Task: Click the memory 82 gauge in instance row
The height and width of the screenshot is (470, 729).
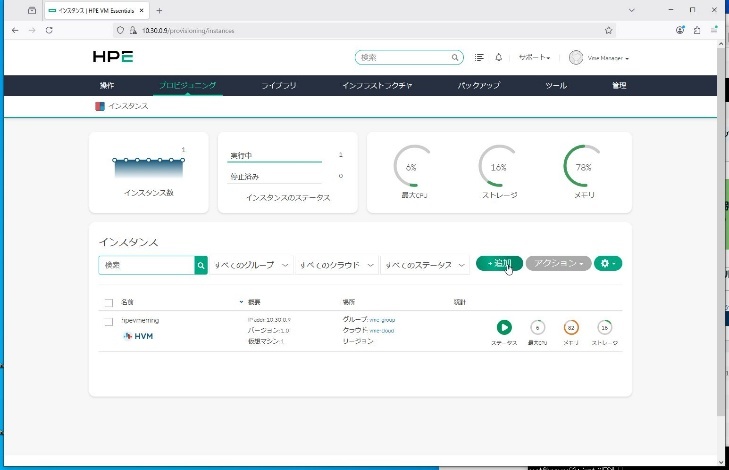Action: 571,327
